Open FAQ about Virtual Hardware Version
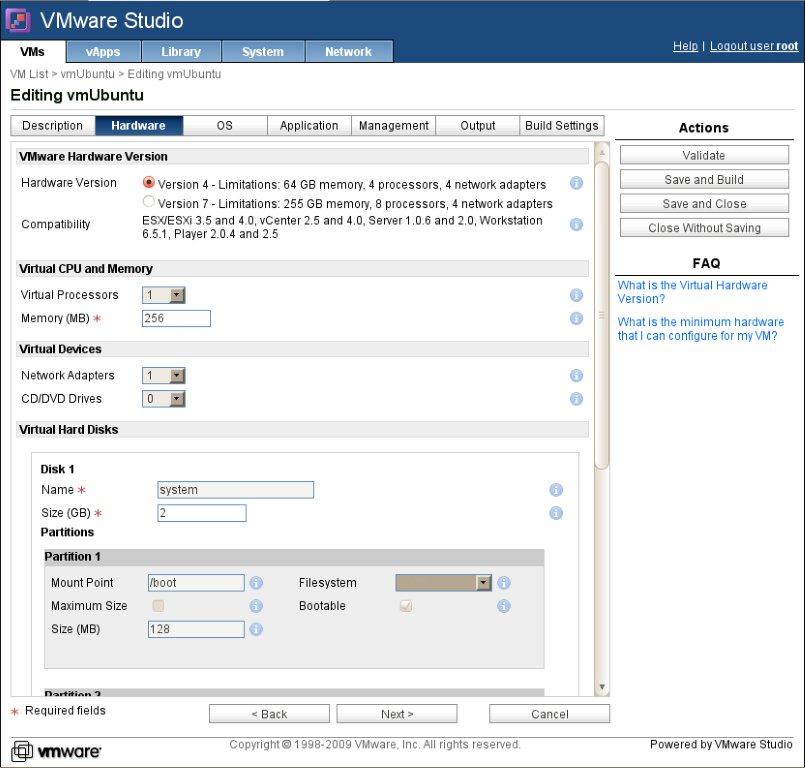 point(693,292)
